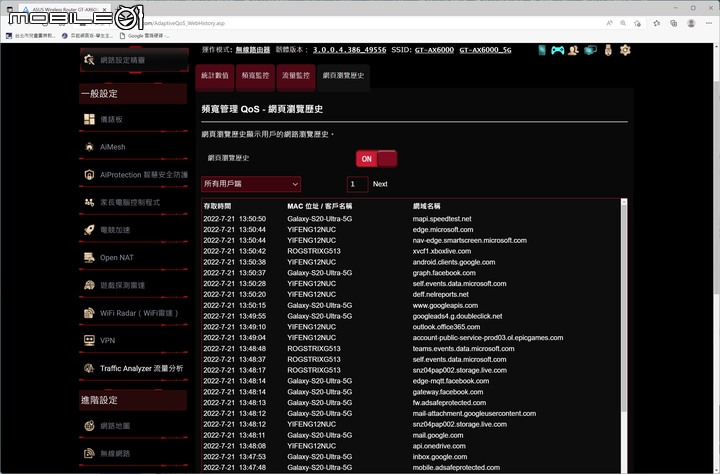Click the 2022-7-21 13:50:50 timestamp
The image size is (720, 474).
235,219
